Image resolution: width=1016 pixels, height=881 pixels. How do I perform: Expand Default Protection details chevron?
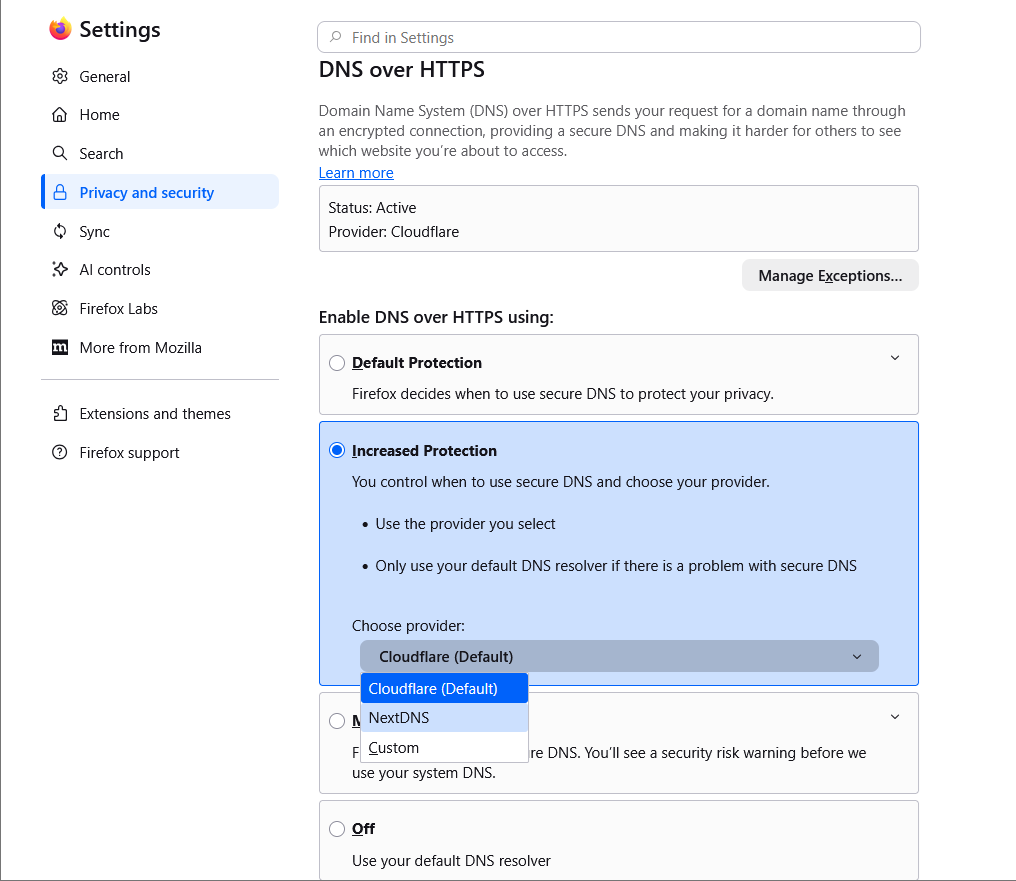pos(895,358)
